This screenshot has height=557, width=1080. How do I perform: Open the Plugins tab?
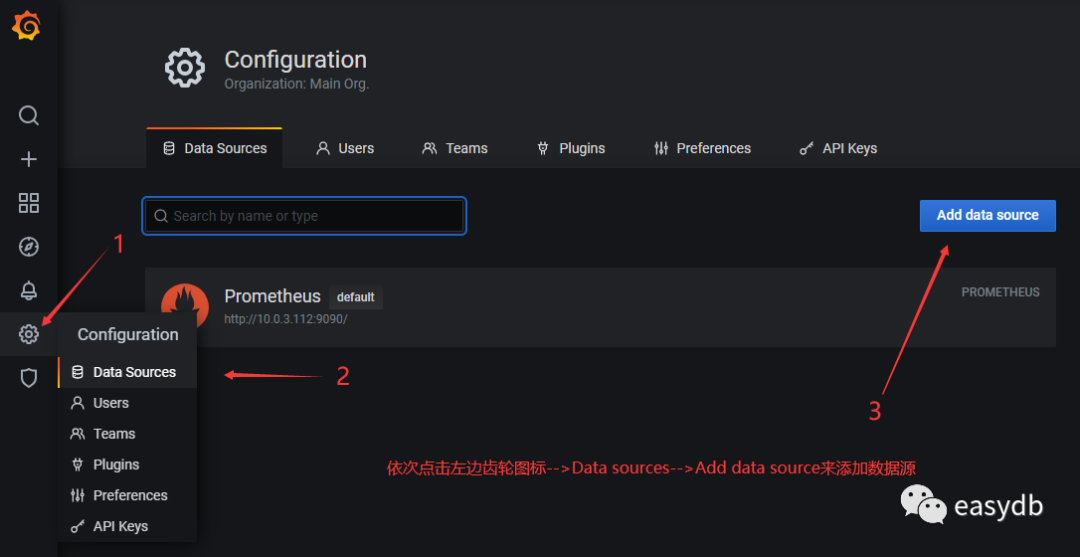point(571,148)
